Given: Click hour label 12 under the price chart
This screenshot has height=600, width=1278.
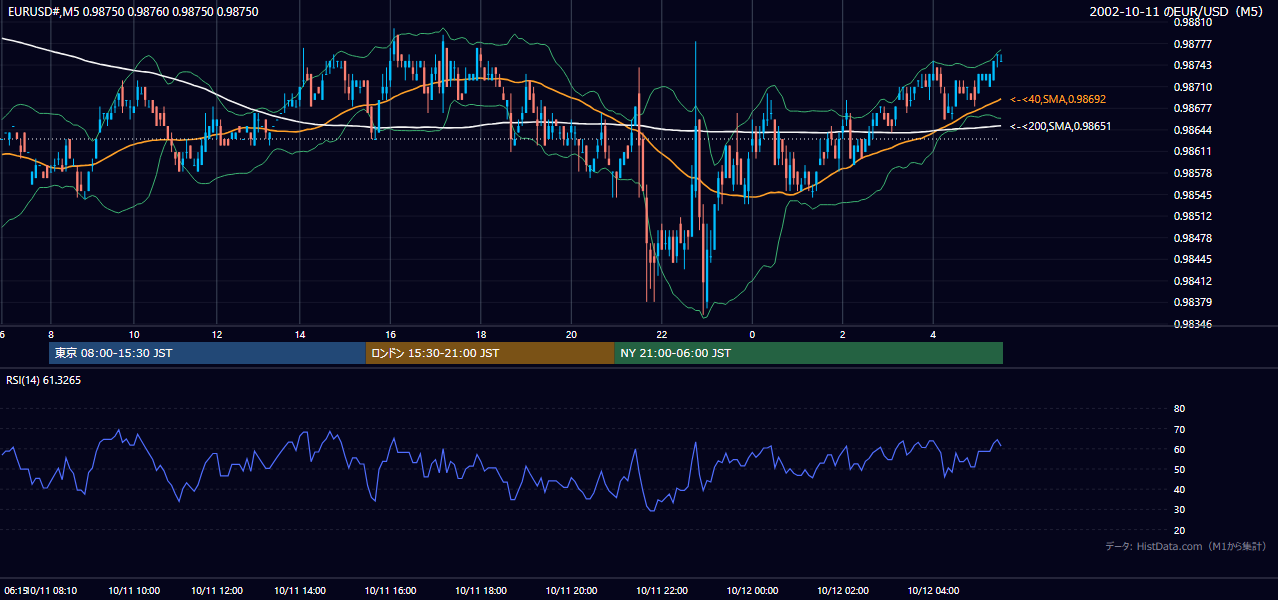Looking at the screenshot, I should tap(216, 334).
